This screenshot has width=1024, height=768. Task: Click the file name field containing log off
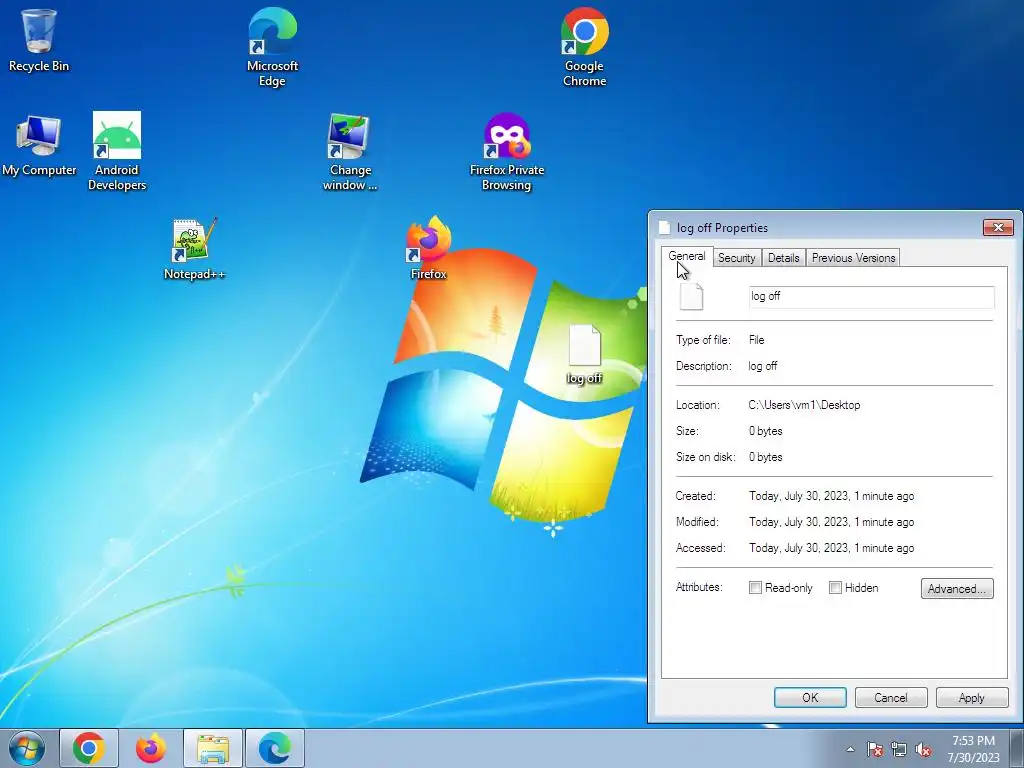click(x=872, y=296)
